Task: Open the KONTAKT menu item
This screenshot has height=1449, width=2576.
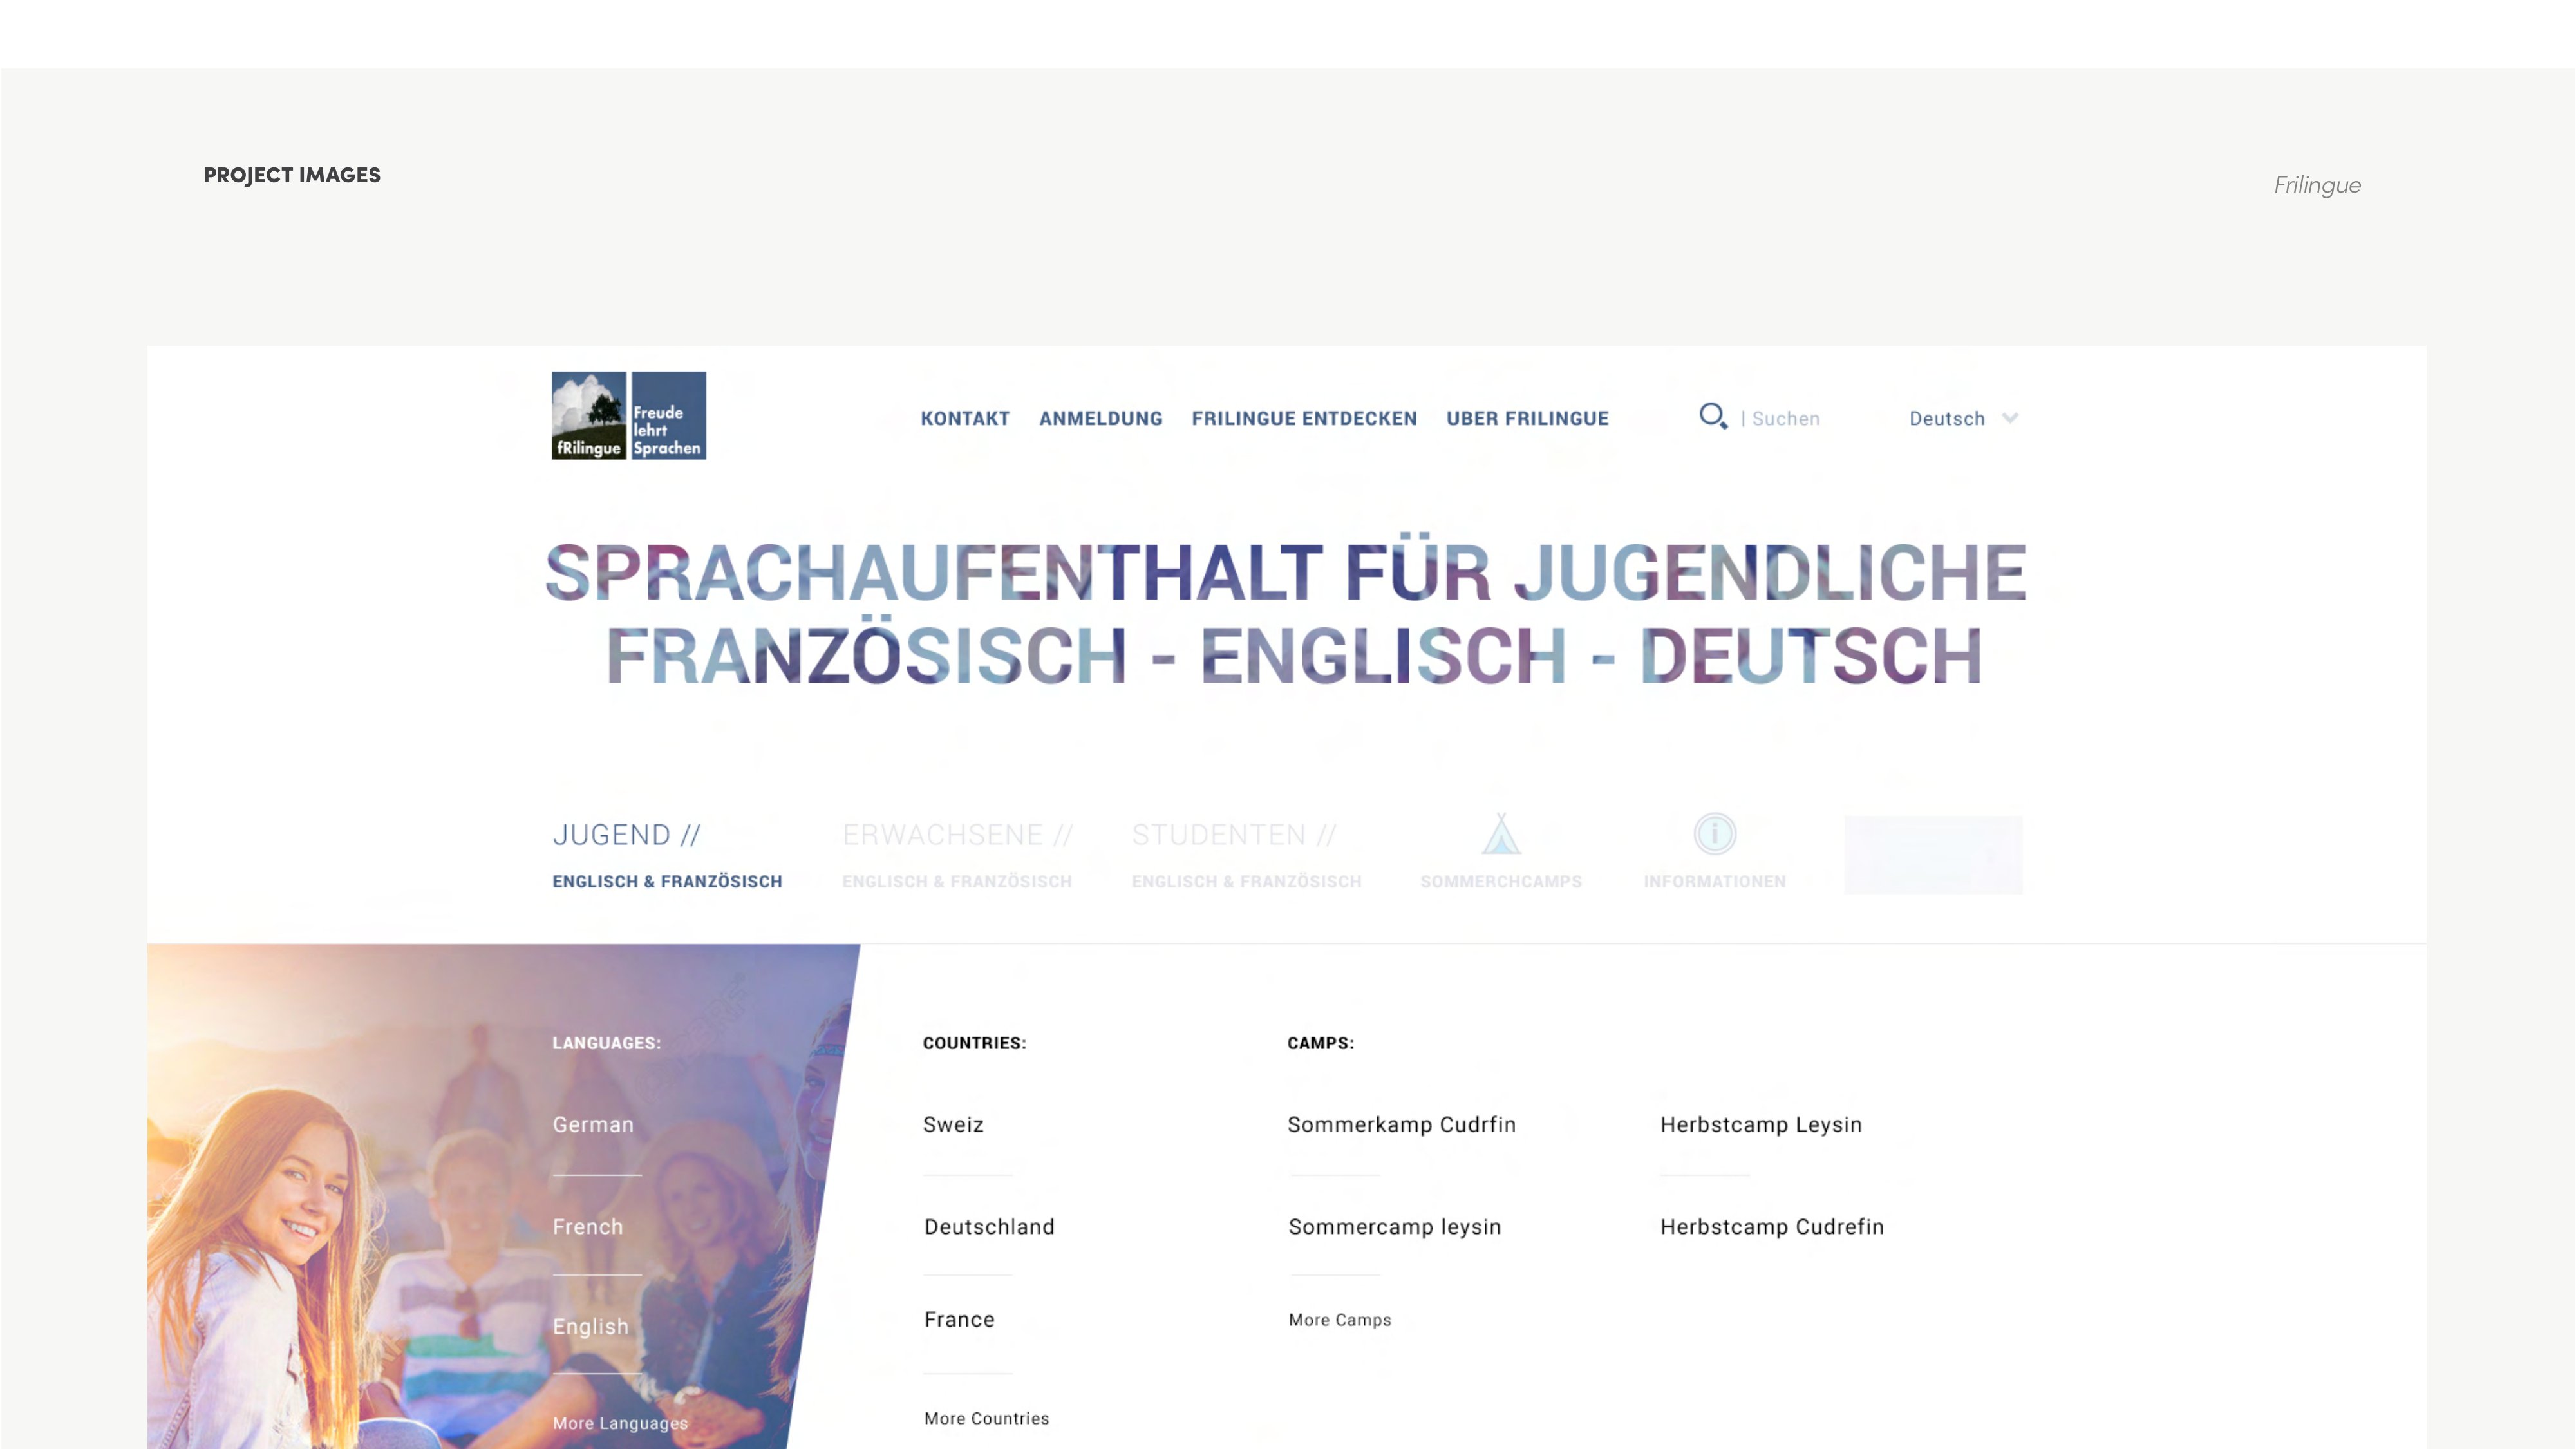Action: tap(964, 418)
